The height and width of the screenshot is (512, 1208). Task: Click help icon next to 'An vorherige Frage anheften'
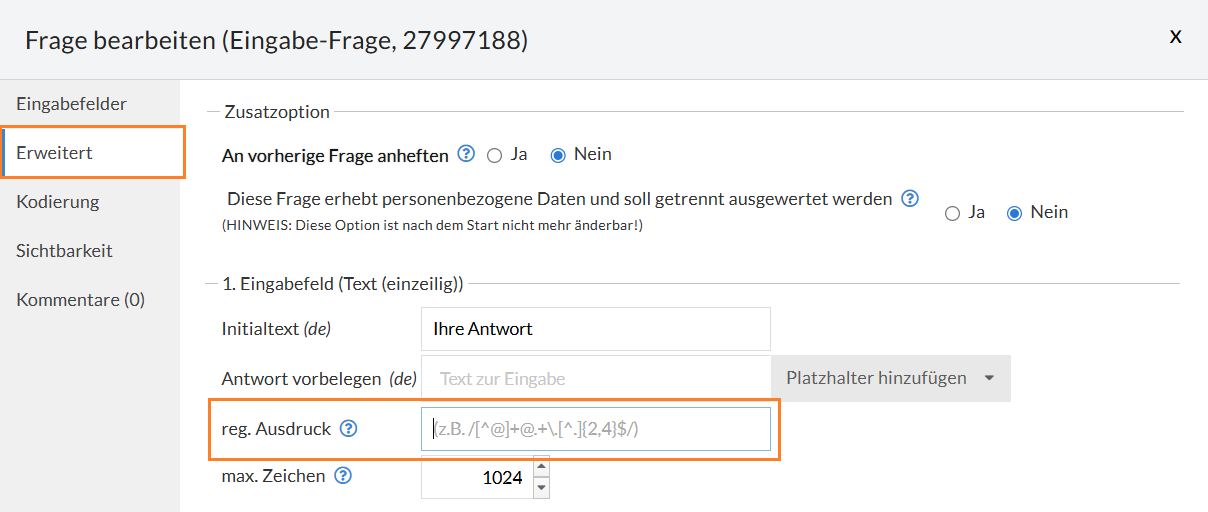click(466, 155)
